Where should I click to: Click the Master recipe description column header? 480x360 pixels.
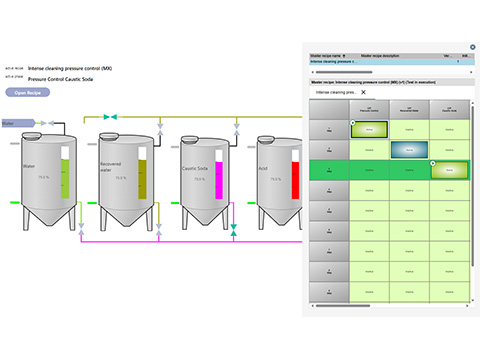[380, 56]
